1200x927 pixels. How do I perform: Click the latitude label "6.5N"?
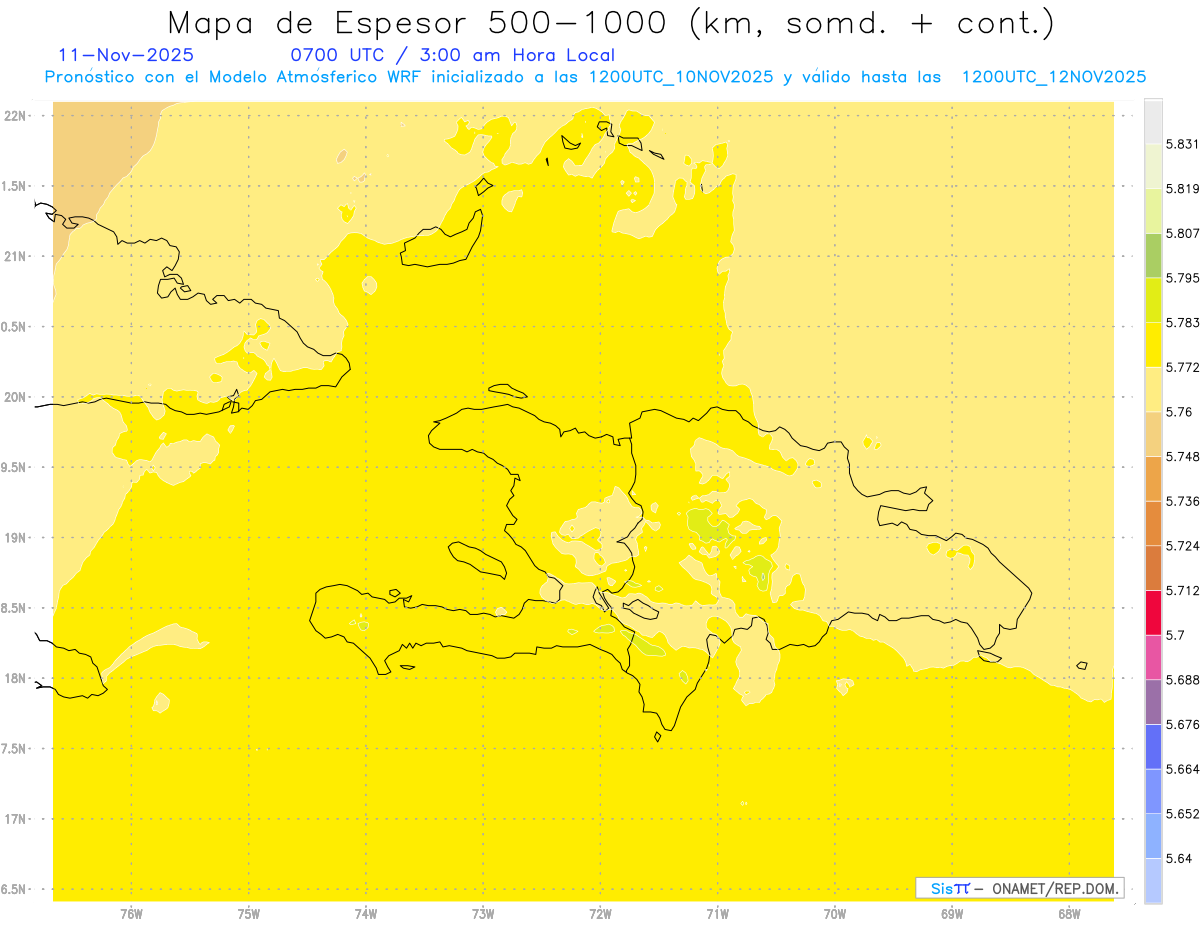[x=15, y=889]
